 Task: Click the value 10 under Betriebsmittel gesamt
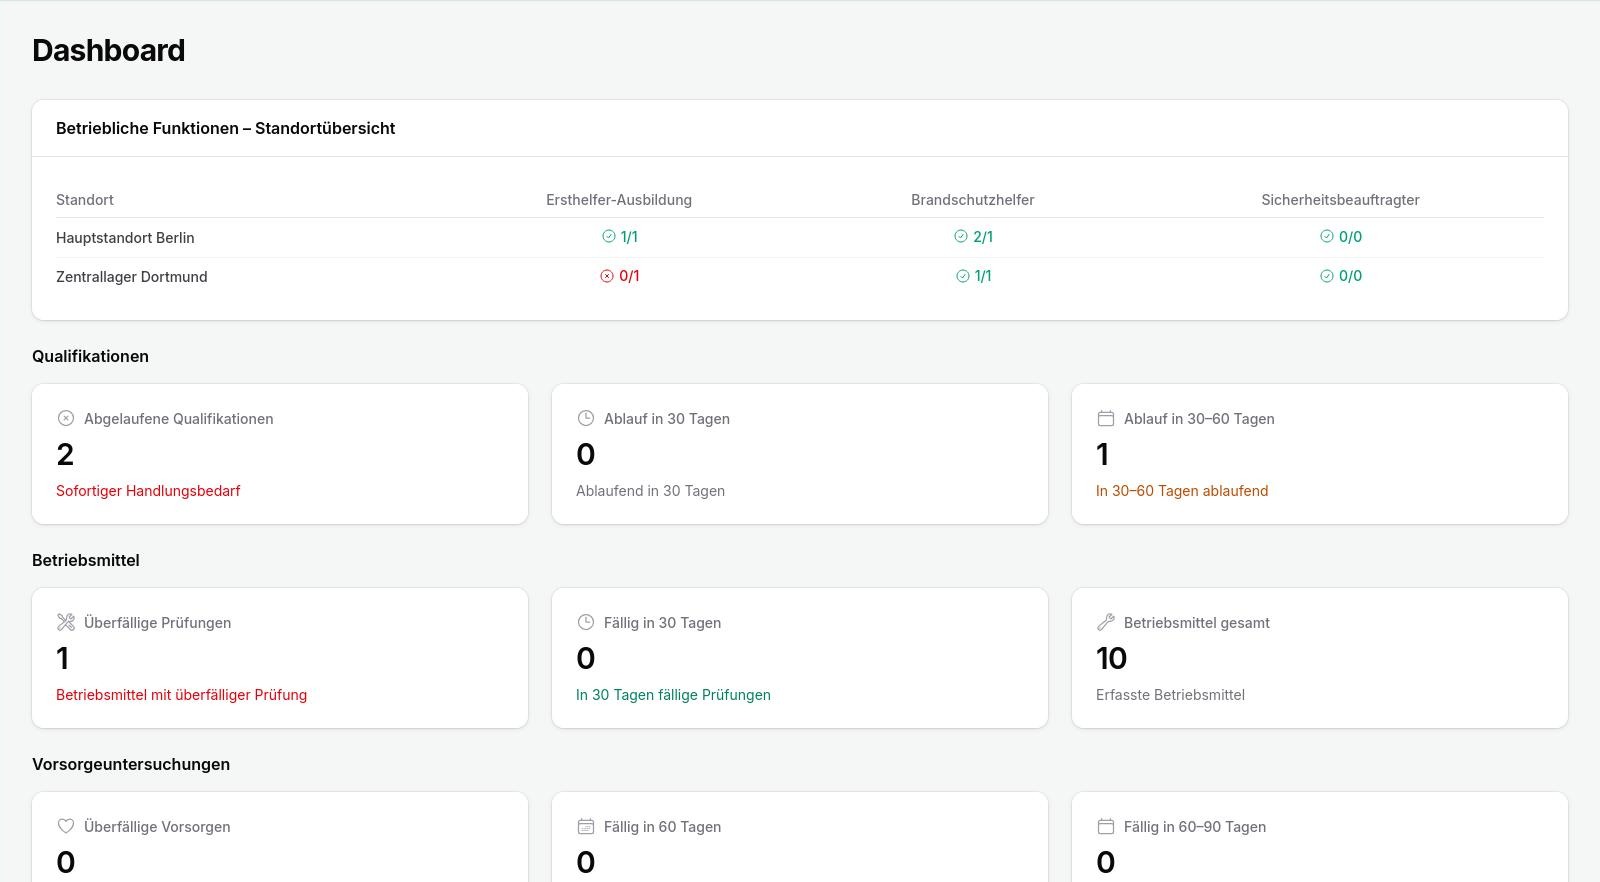coord(1112,659)
